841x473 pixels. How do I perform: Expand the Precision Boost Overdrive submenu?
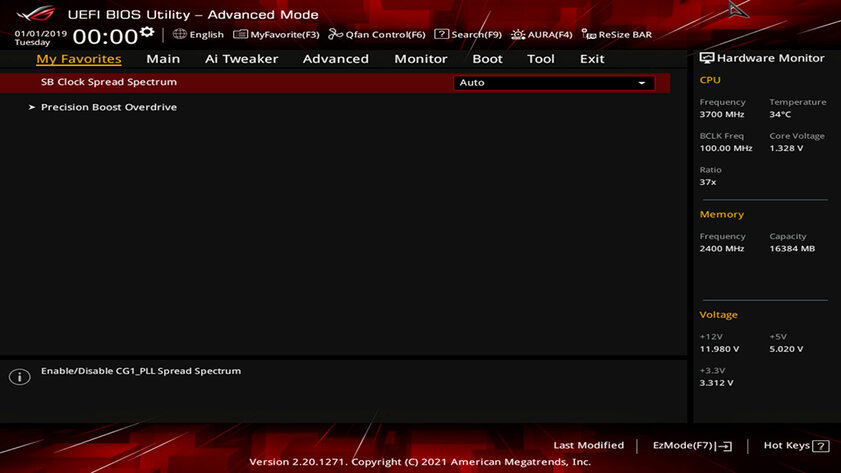click(x=109, y=107)
